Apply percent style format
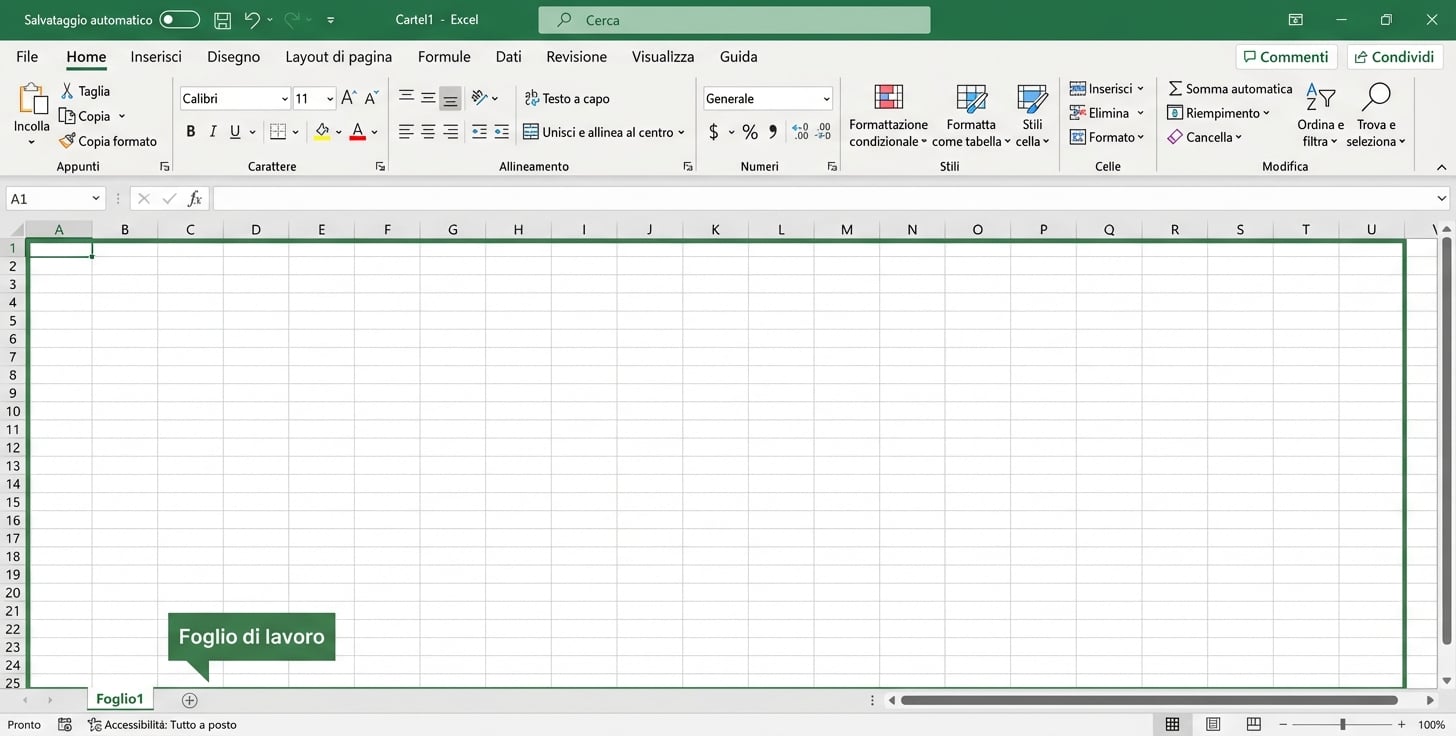Screen dimensions: 1456x736 (x=750, y=132)
